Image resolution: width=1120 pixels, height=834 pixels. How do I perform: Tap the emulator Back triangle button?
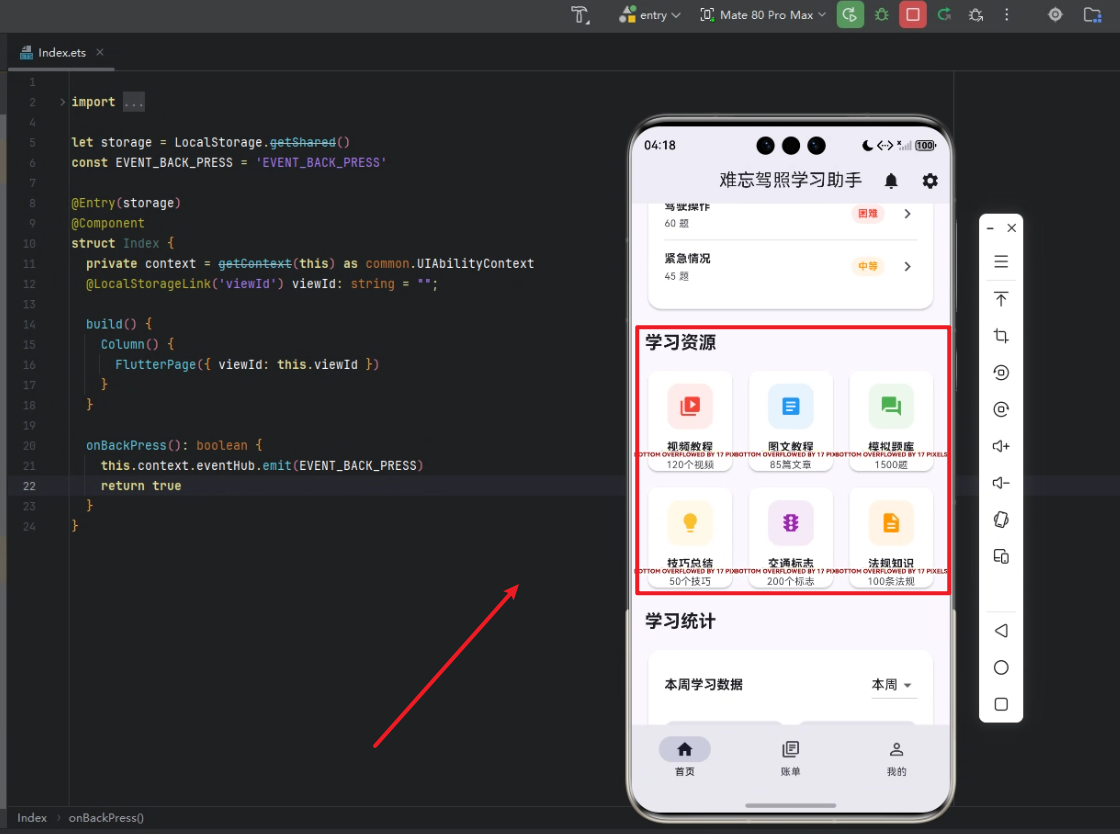click(1001, 630)
